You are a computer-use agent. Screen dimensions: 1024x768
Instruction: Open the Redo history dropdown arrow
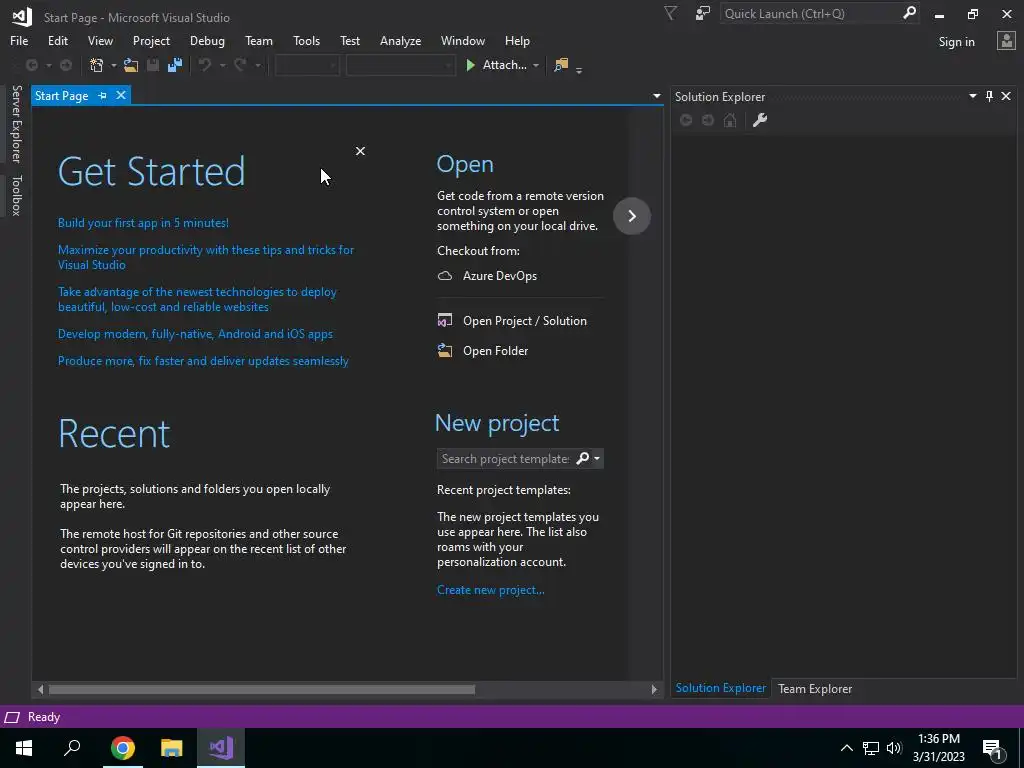(258, 65)
